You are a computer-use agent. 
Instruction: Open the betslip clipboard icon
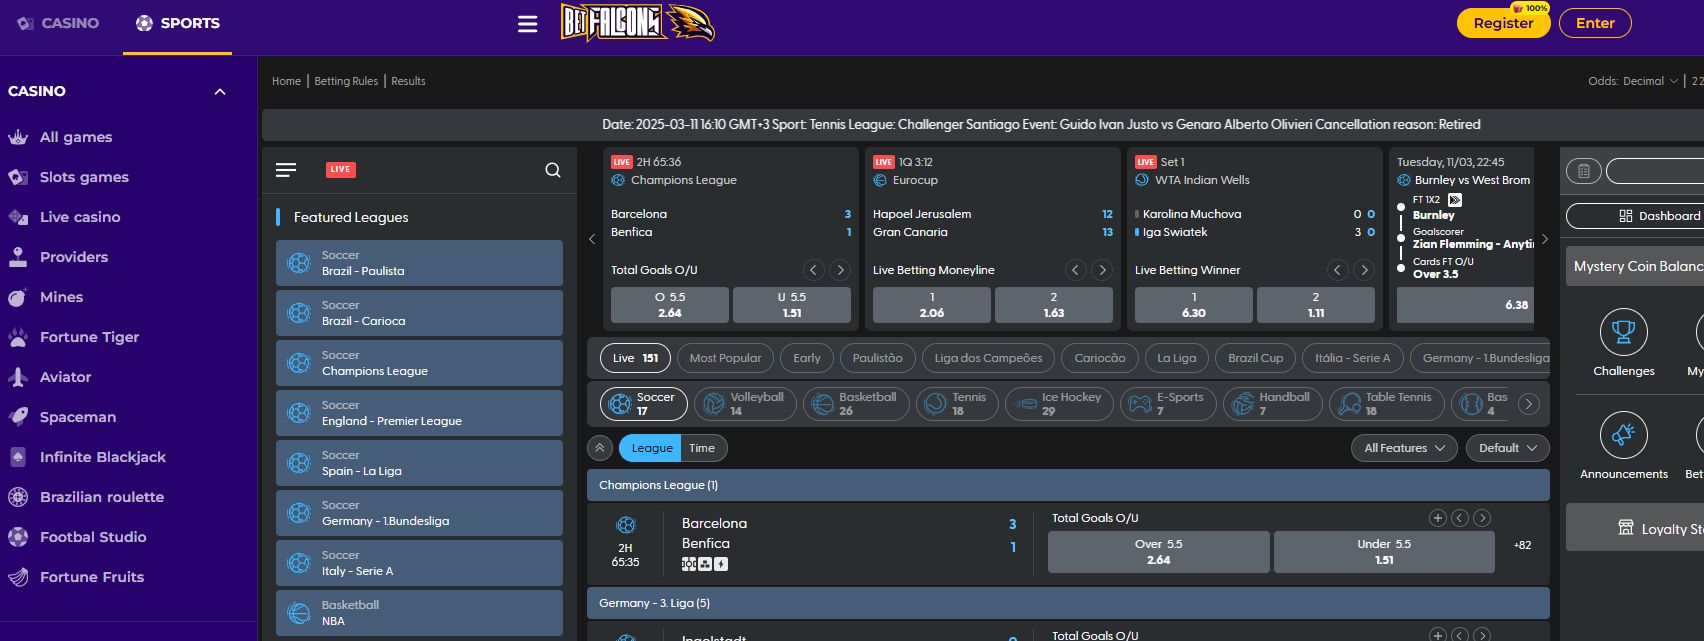tap(1584, 171)
